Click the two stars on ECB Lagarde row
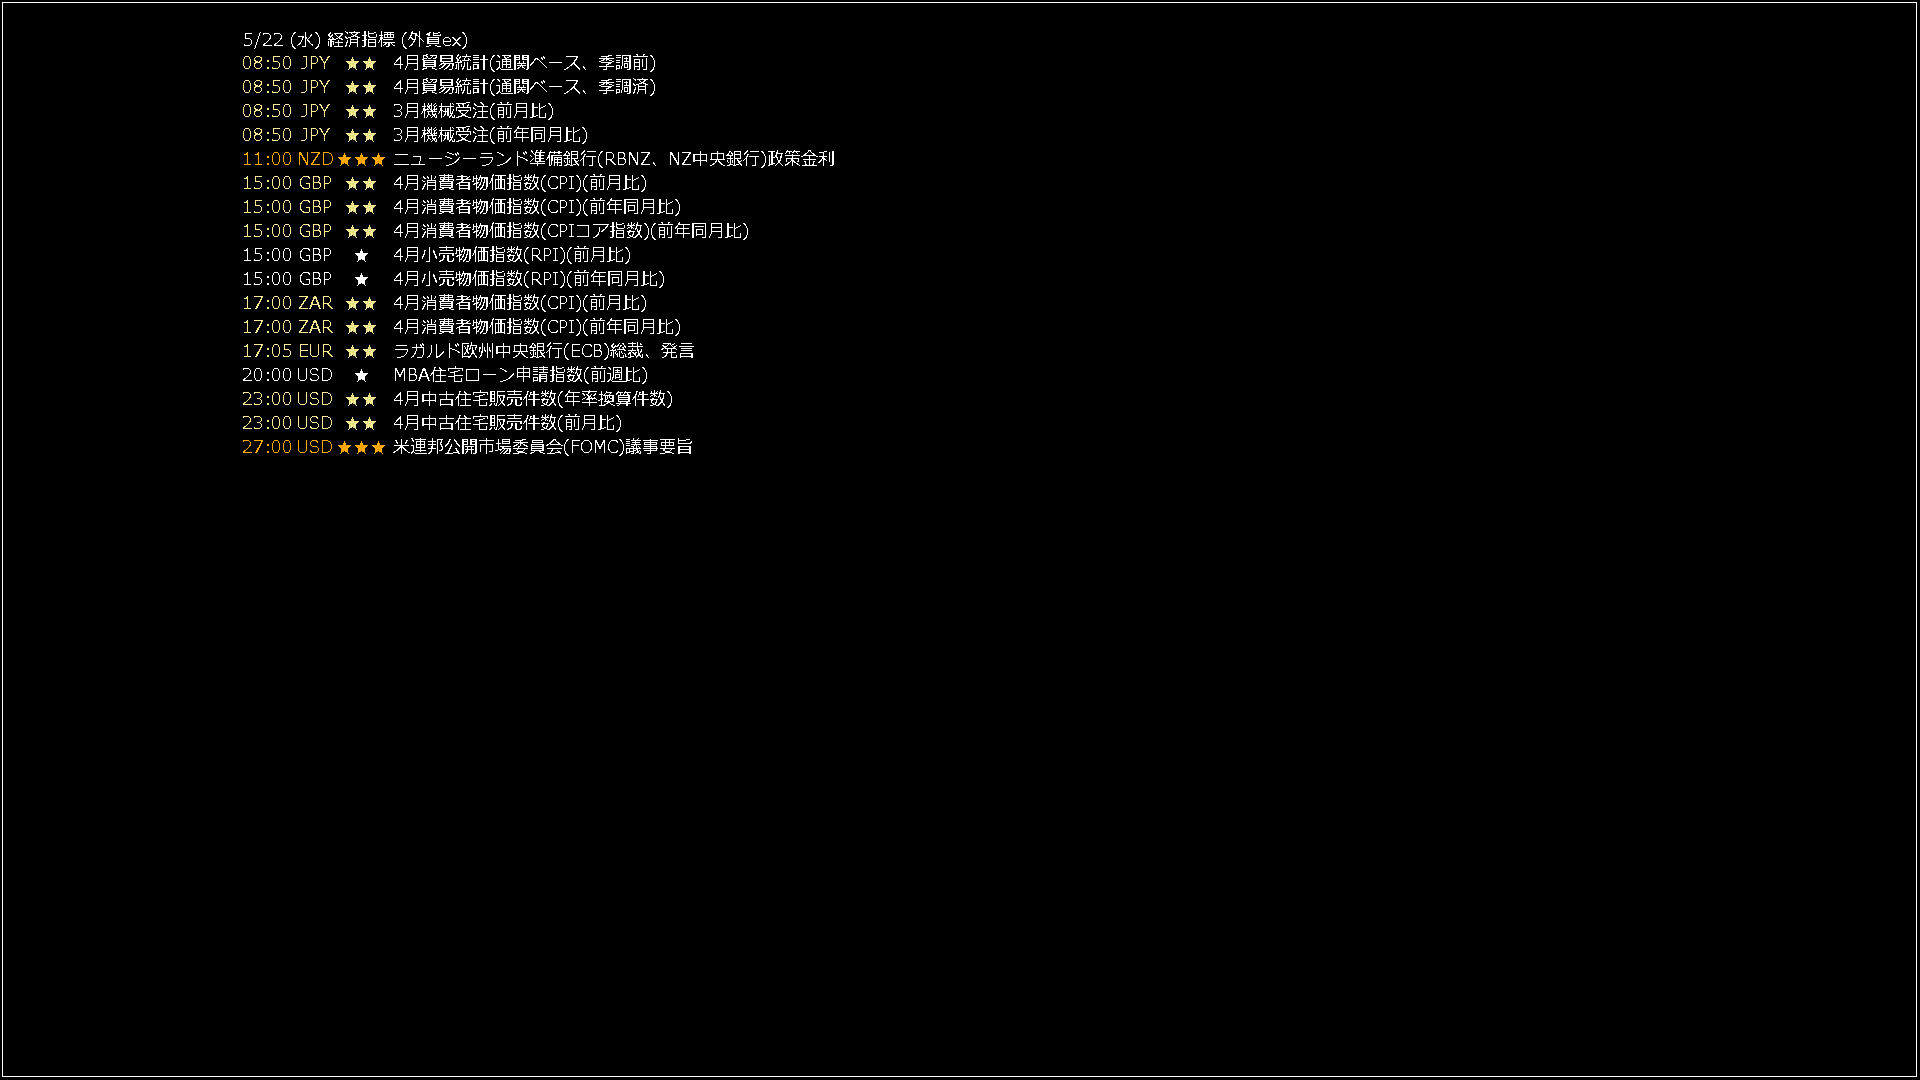1920x1080 pixels. [361, 351]
